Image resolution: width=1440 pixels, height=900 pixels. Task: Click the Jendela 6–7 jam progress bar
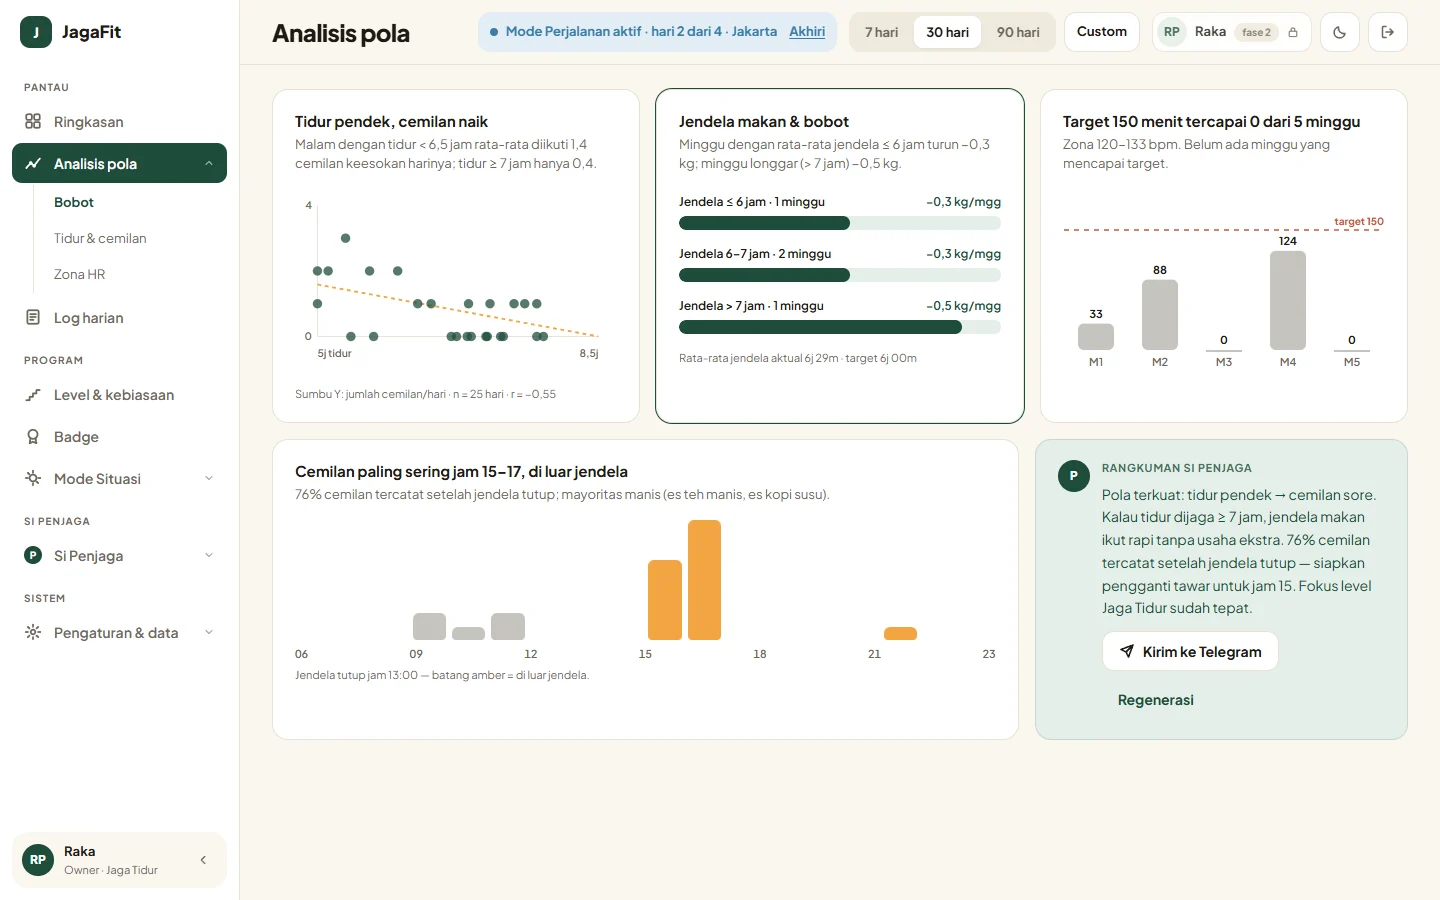840,275
